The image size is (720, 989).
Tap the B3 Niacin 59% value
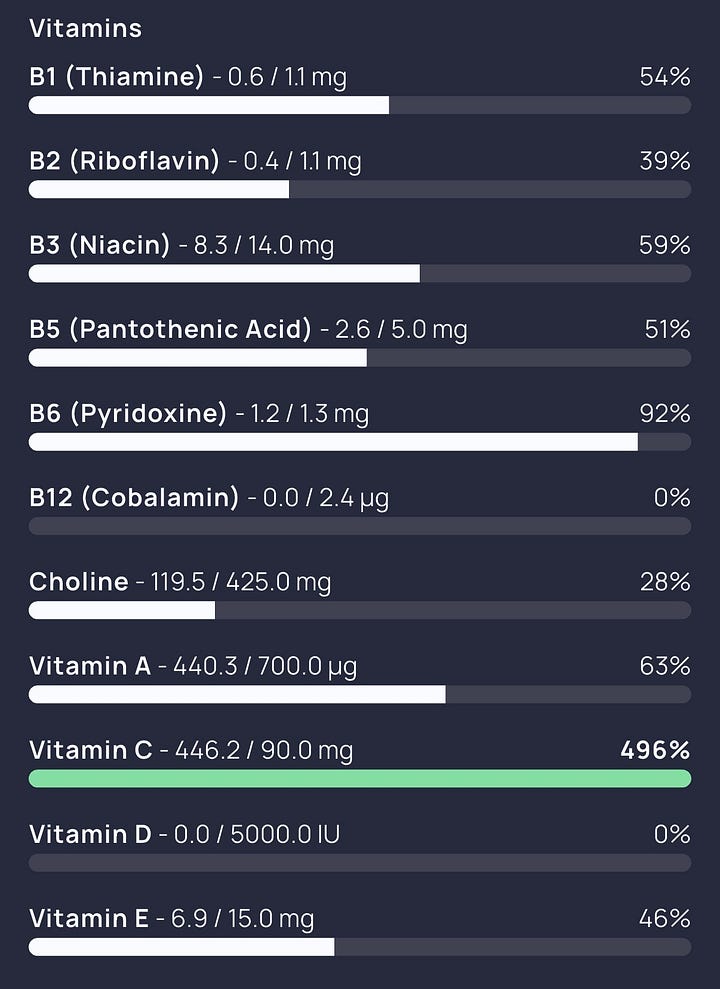[665, 245]
